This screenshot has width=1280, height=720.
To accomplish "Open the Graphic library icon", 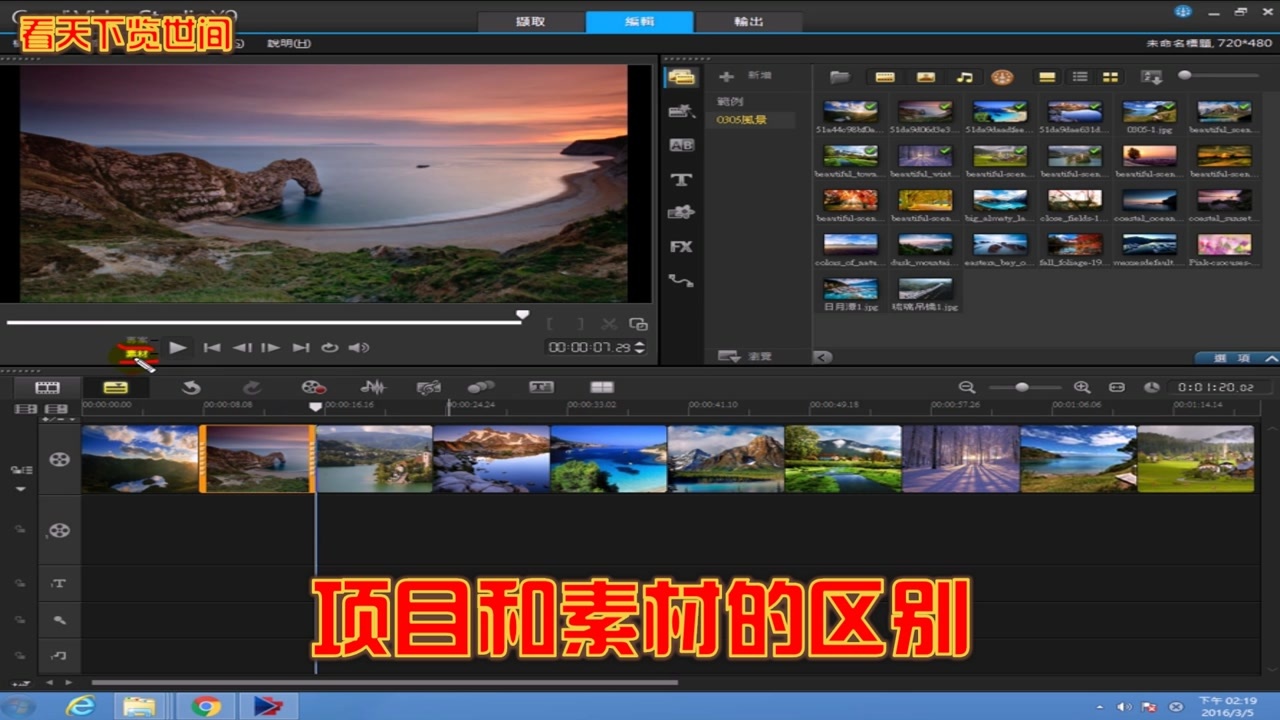I will [x=681, y=213].
